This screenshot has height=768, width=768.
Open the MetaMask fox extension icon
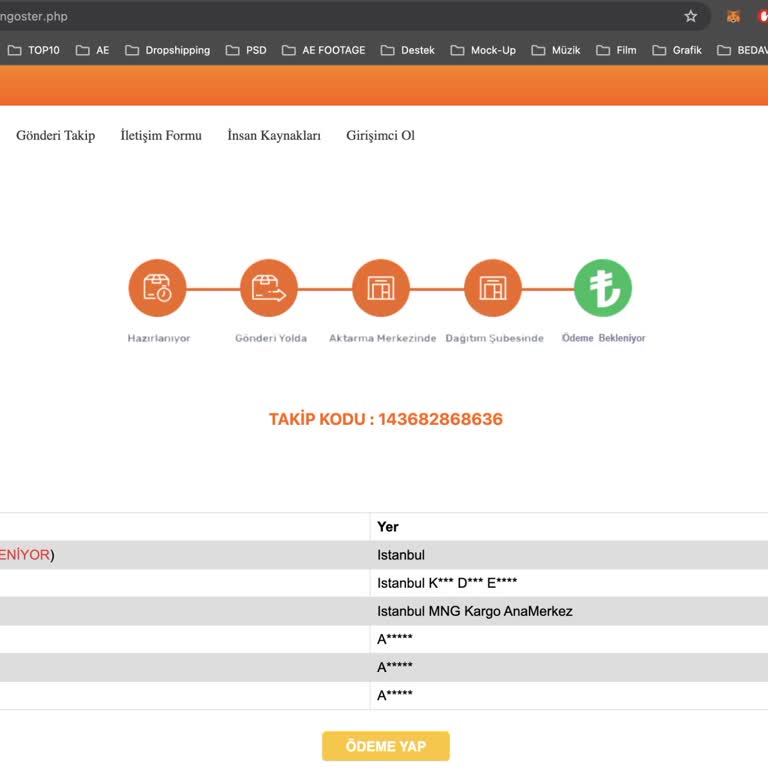pyautogui.click(x=733, y=16)
